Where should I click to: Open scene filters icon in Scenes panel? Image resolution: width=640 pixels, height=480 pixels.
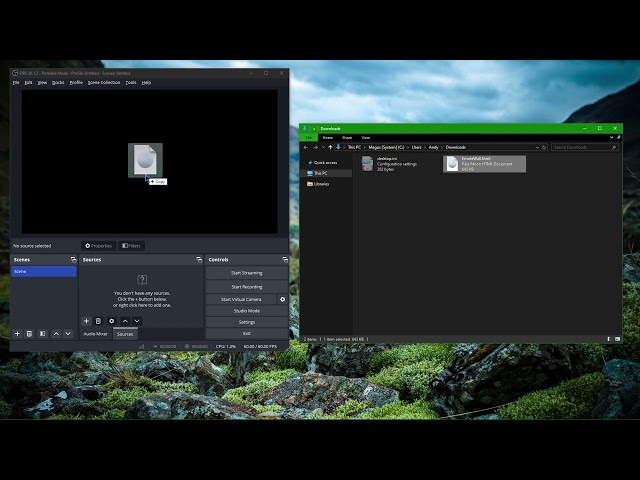[42, 334]
